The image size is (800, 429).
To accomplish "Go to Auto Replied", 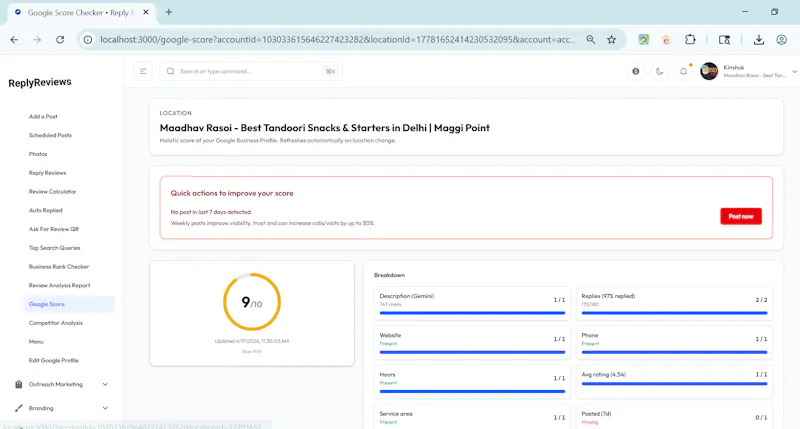I will pos(45,210).
